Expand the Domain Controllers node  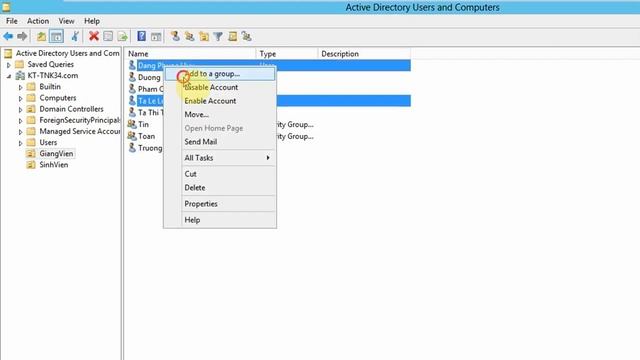(x=20, y=109)
